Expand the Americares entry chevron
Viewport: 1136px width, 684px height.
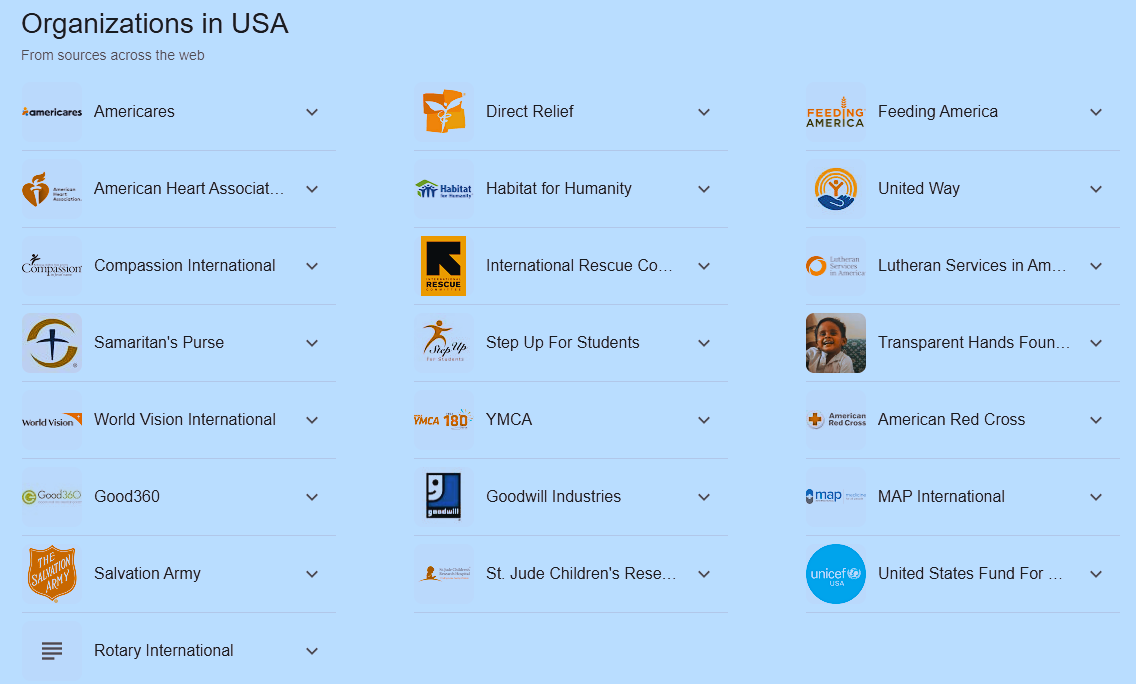pyautogui.click(x=312, y=112)
